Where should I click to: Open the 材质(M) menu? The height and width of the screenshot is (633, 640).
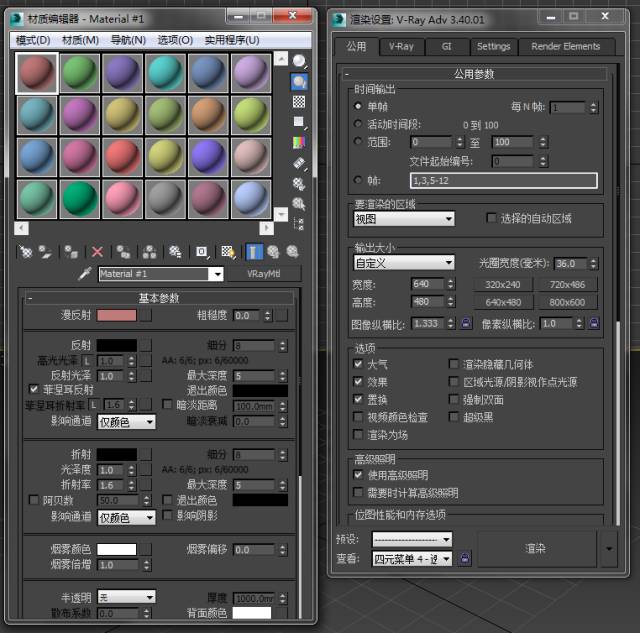[x=80, y=40]
